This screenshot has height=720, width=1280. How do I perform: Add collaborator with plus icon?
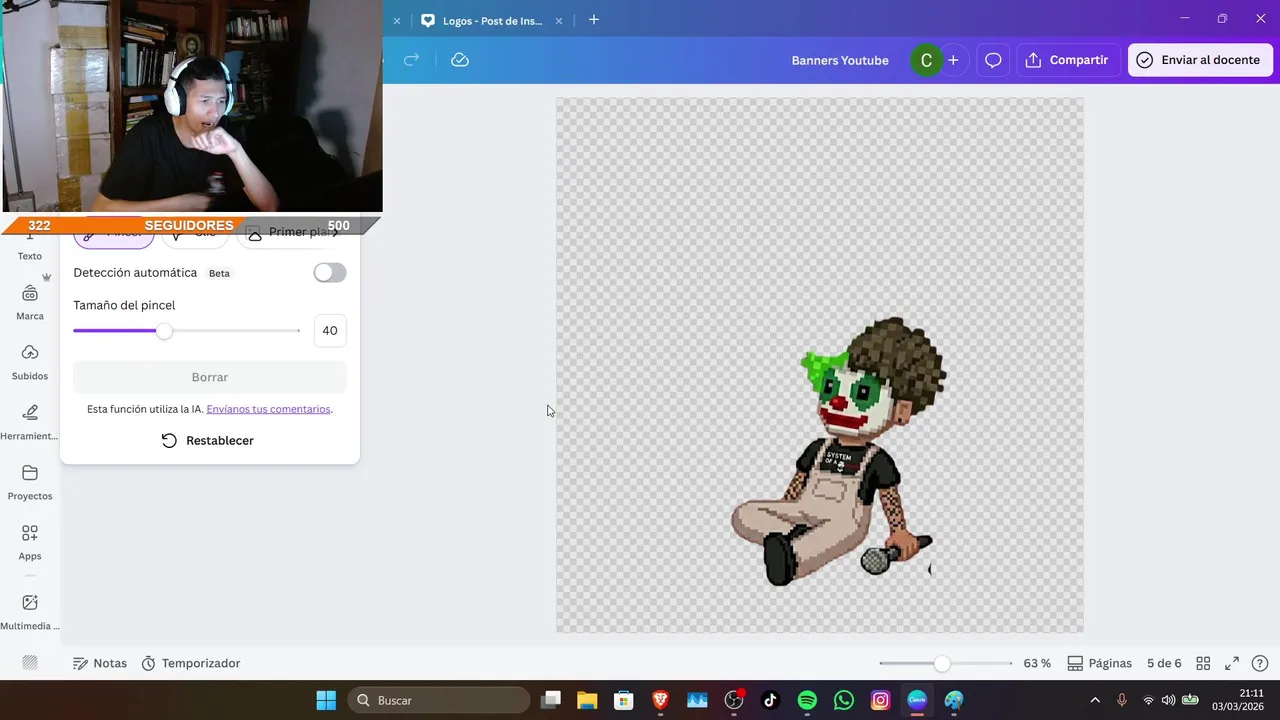[953, 60]
